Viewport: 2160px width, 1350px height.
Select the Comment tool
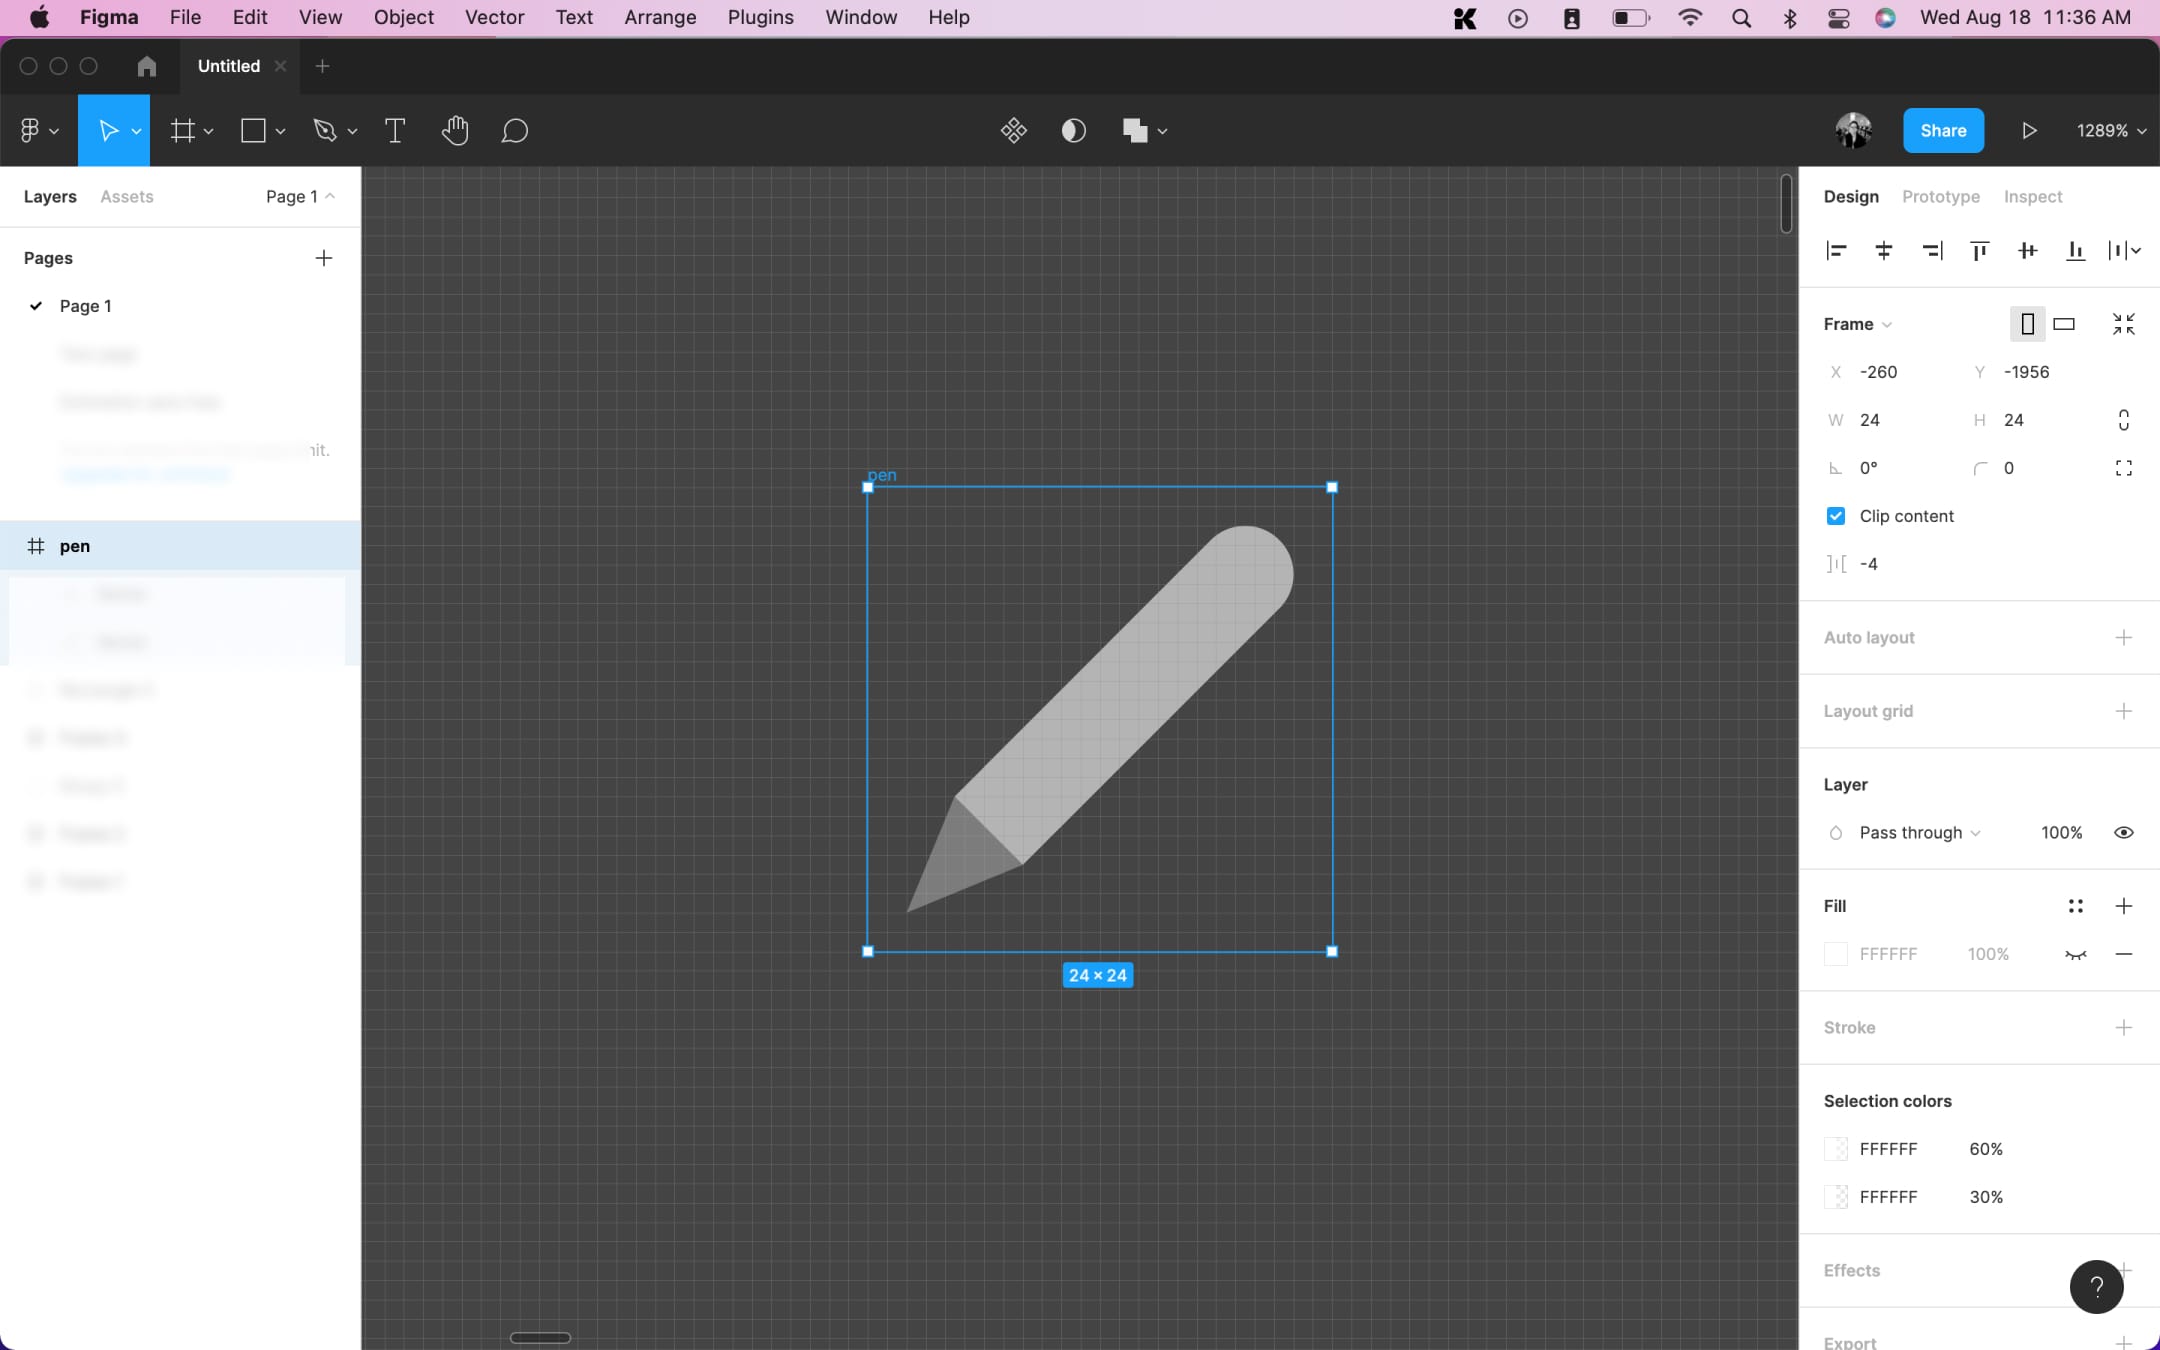pos(515,131)
